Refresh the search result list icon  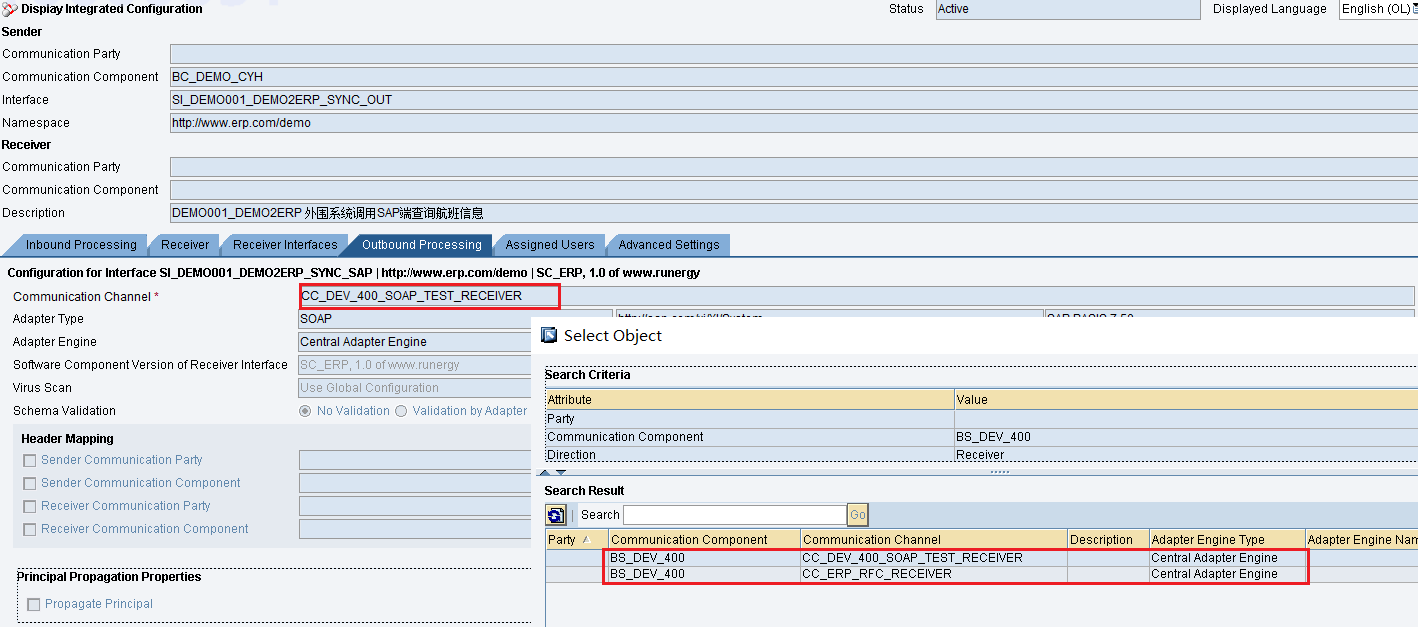556,515
